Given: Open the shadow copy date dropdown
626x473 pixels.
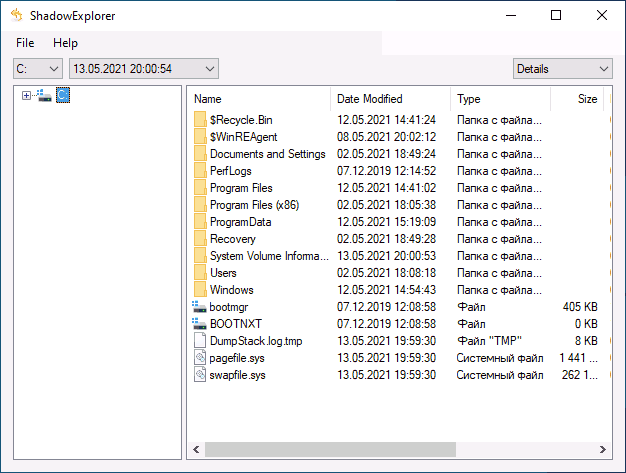Looking at the screenshot, I should (x=144, y=69).
